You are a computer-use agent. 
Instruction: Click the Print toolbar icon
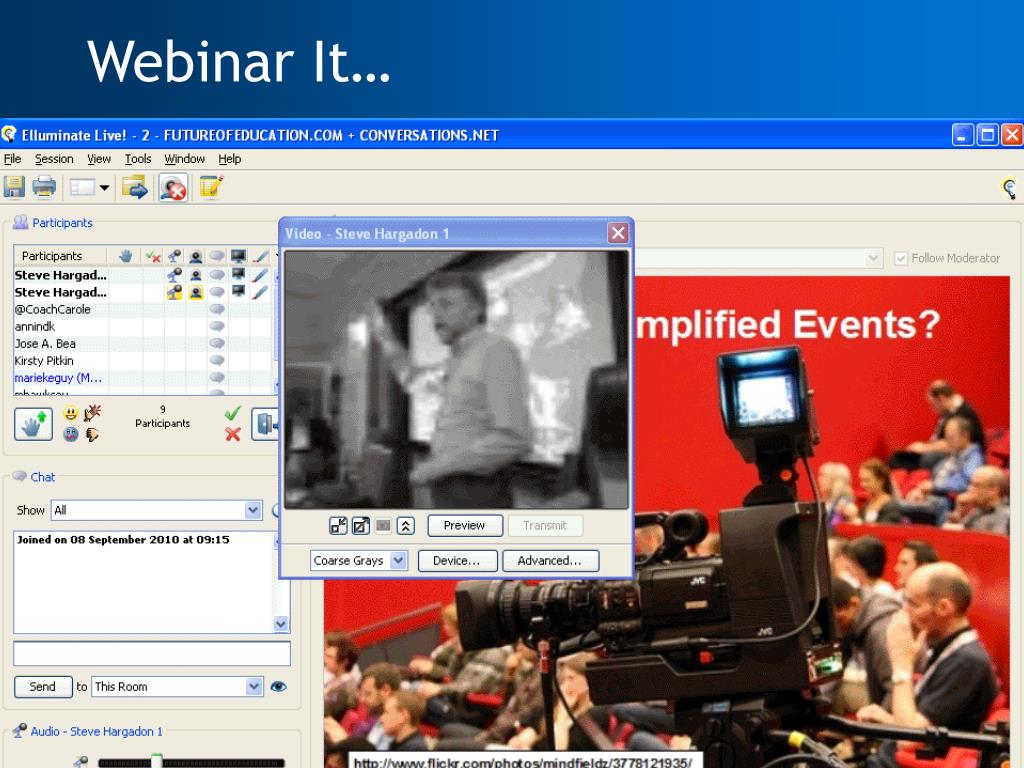(44, 187)
